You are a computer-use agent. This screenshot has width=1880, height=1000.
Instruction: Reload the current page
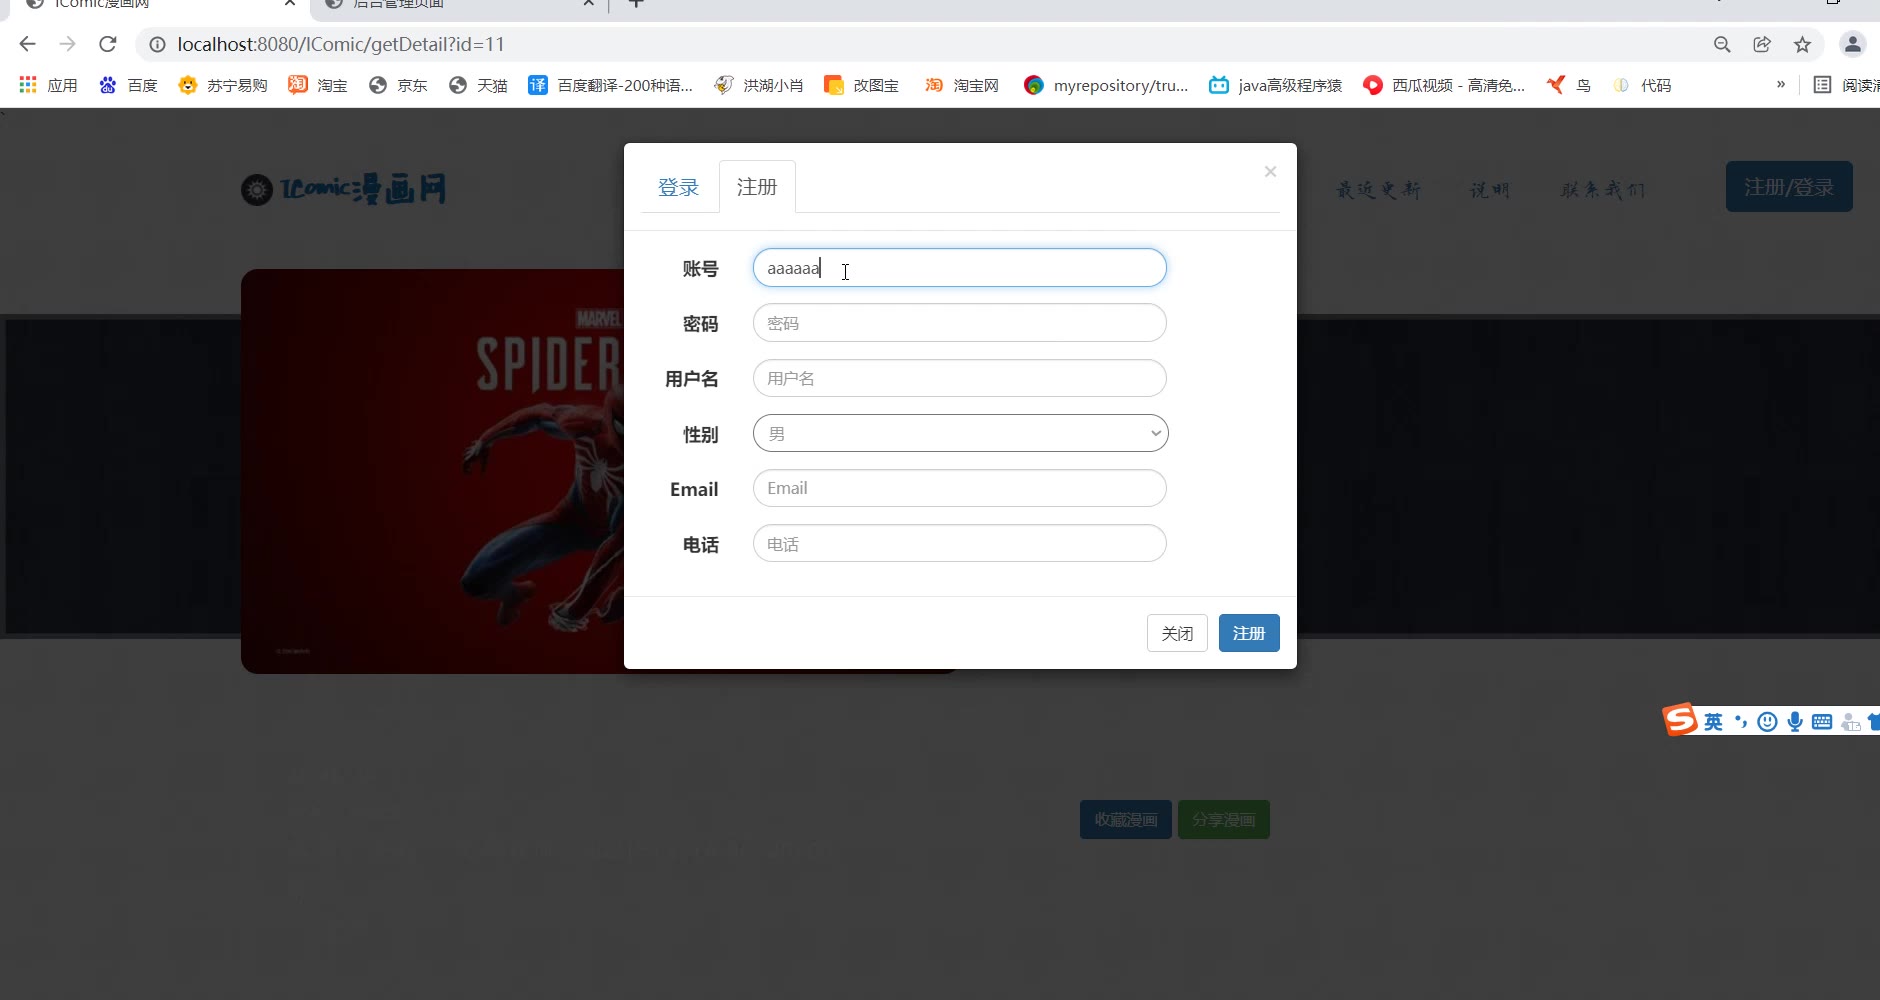[x=108, y=44]
